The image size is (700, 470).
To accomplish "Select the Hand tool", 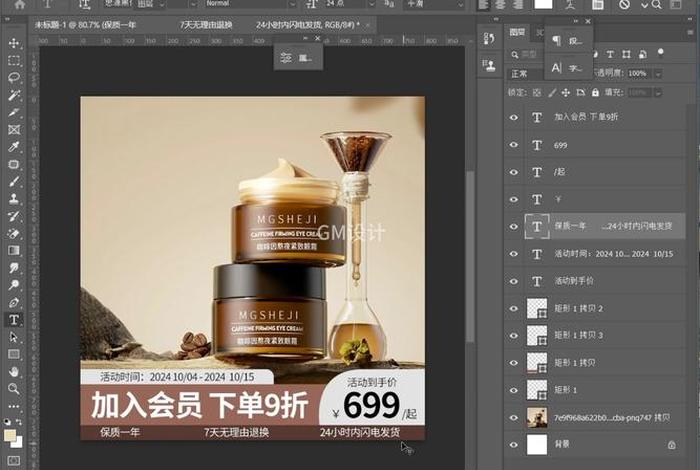I will pyautogui.click(x=14, y=371).
